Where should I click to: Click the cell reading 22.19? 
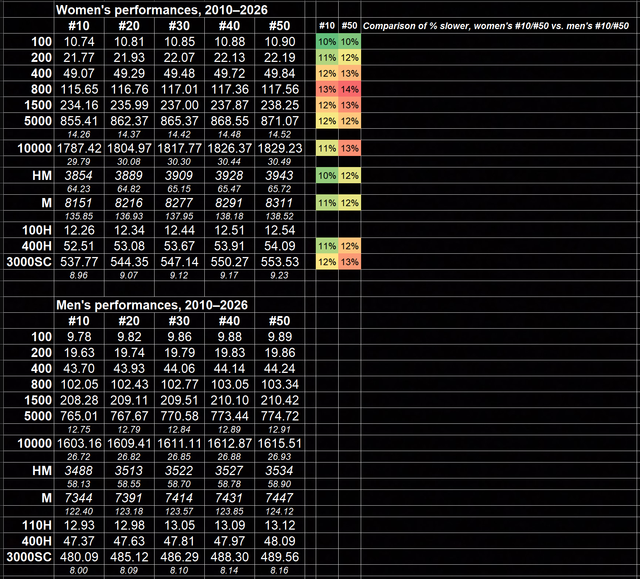pos(280,58)
